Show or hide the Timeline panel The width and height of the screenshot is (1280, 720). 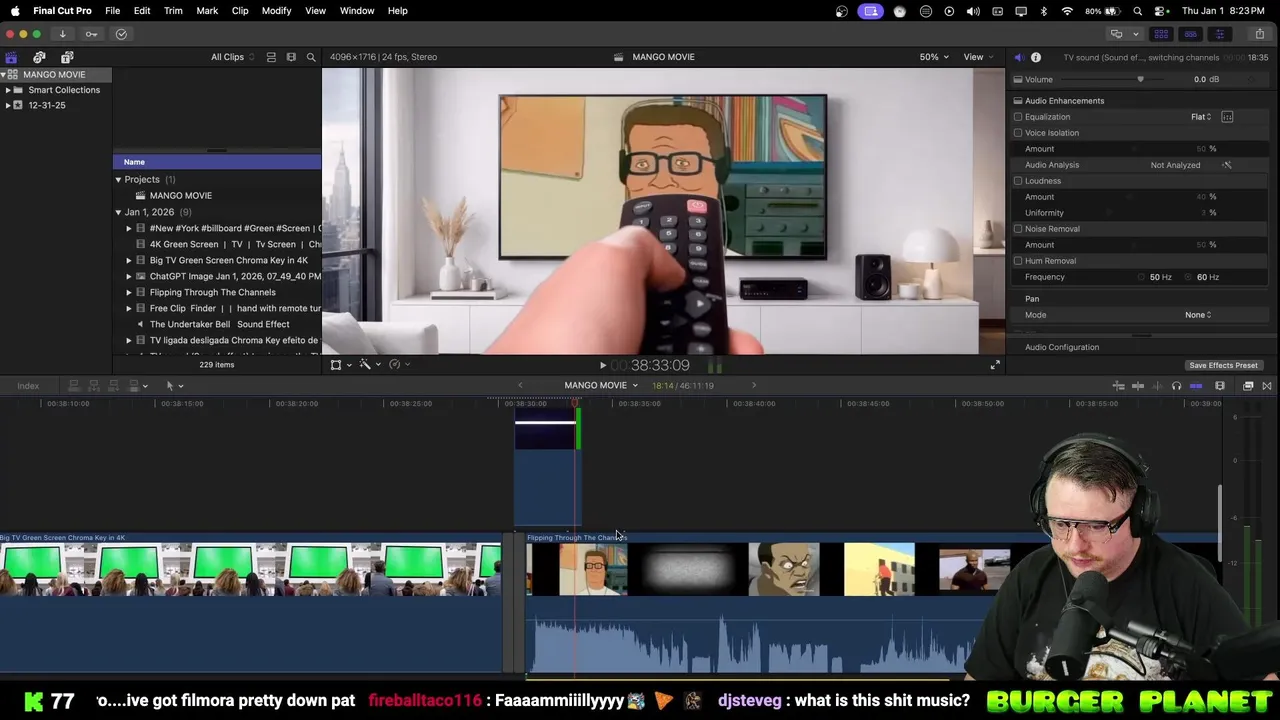coord(1190,34)
